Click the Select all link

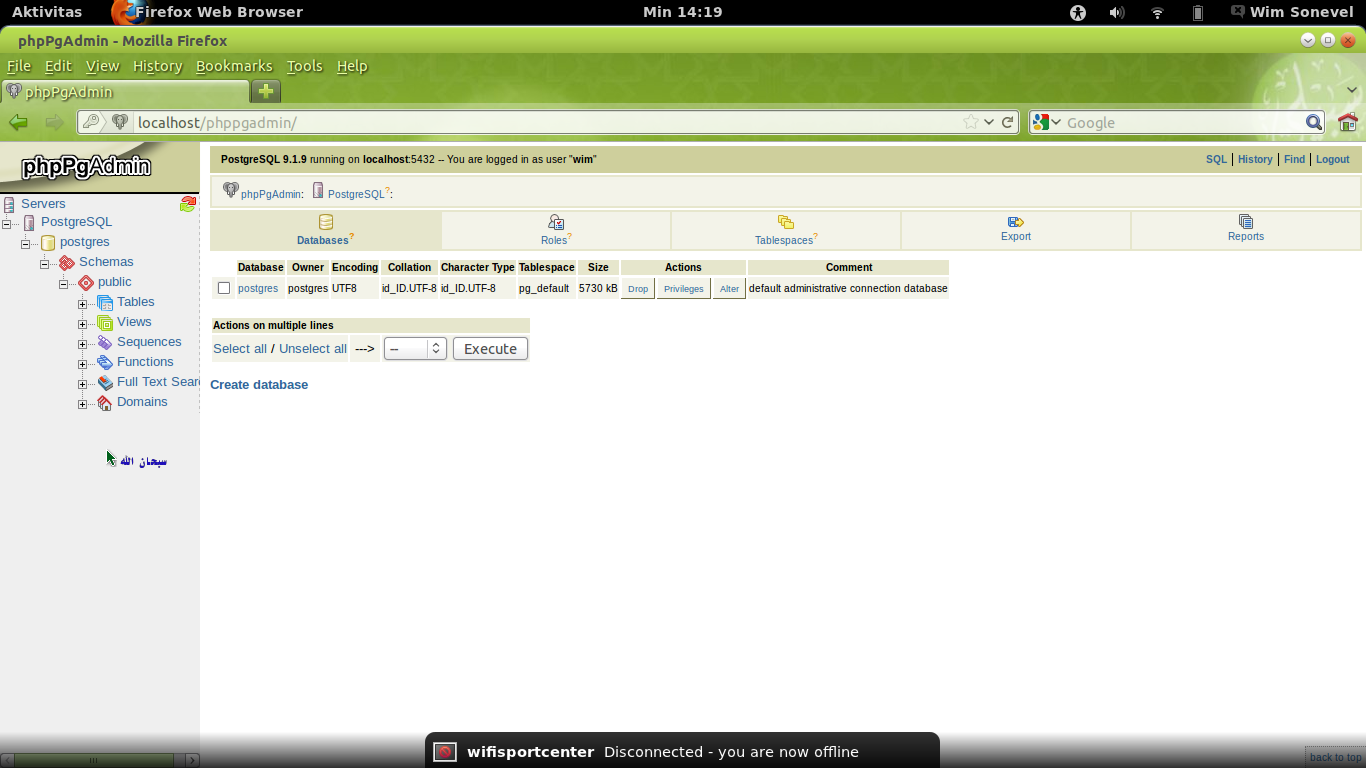point(240,348)
